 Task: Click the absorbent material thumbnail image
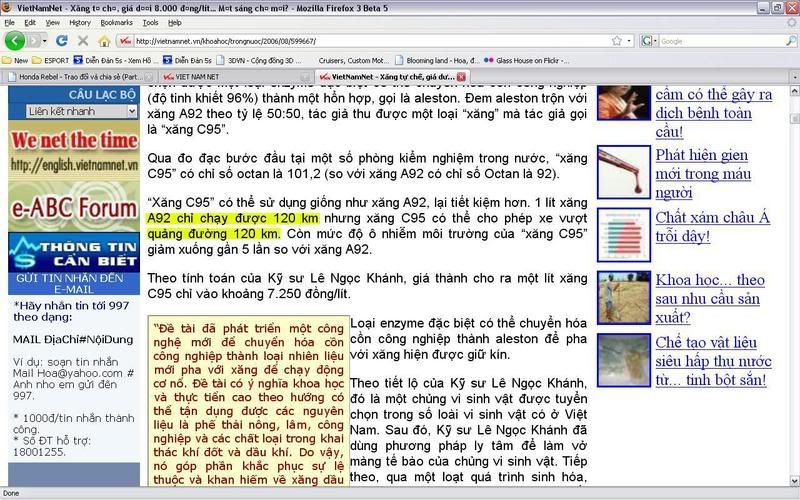(624, 360)
